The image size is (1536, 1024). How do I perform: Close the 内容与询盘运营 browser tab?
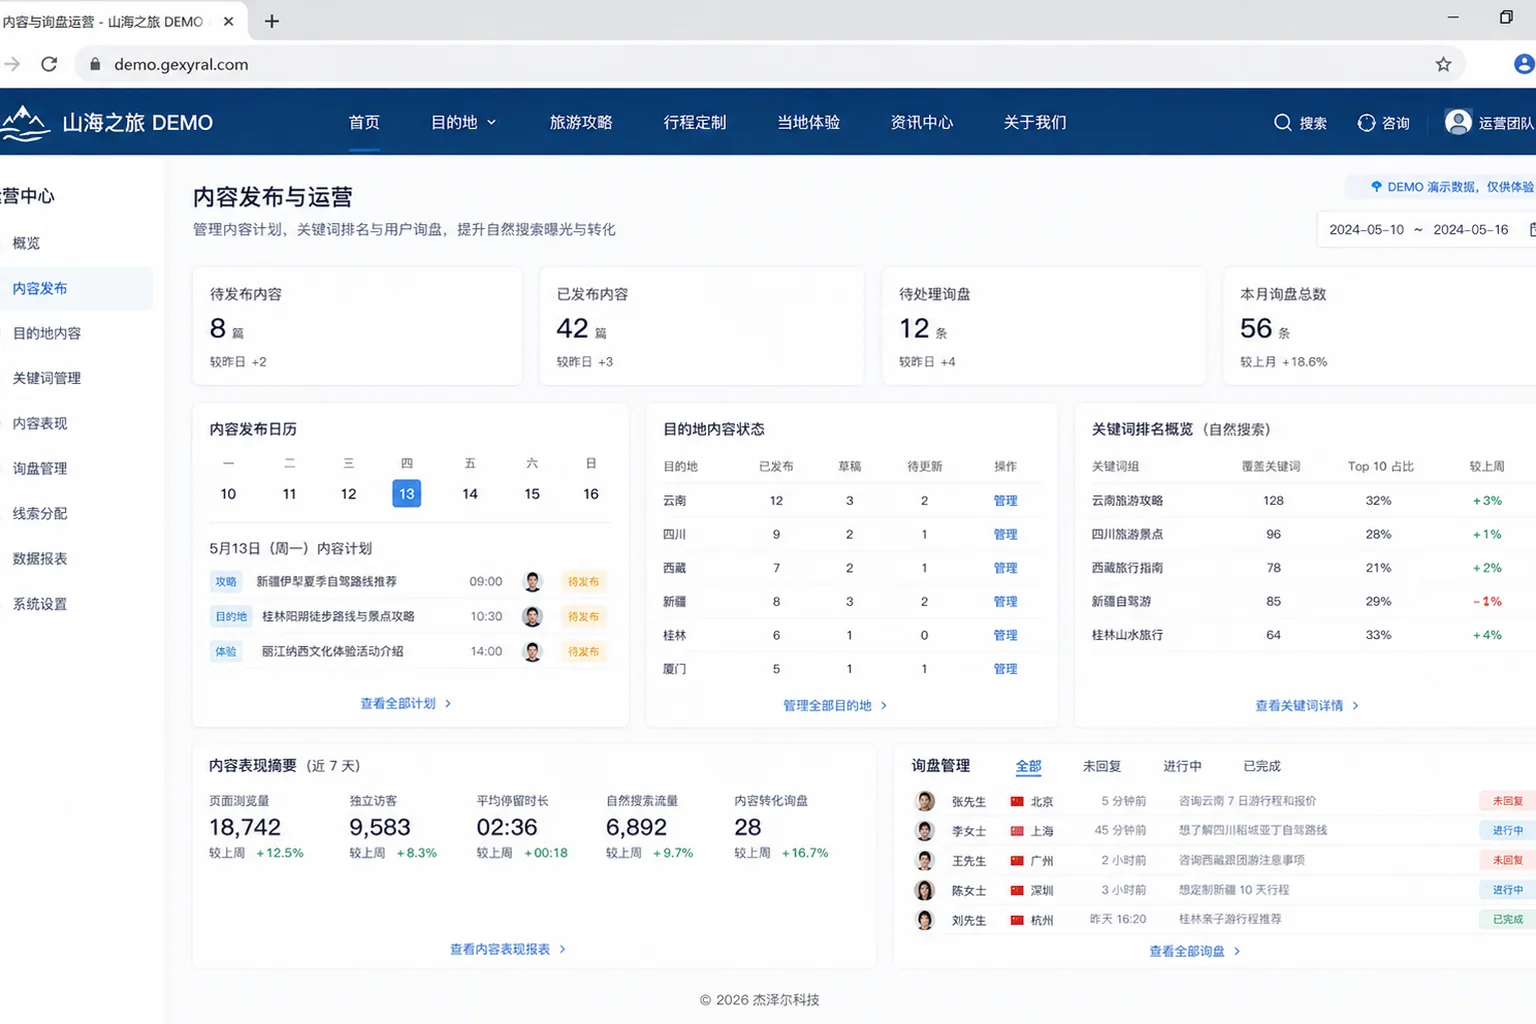[228, 21]
